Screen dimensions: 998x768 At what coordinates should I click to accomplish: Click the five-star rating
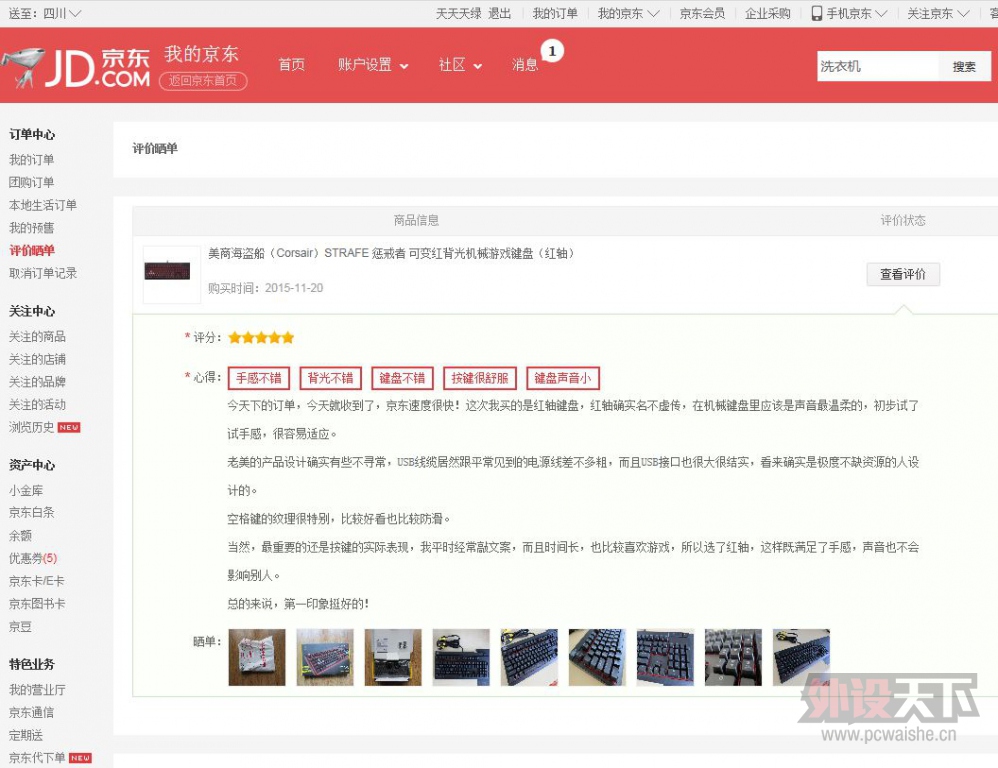[261, 337]
